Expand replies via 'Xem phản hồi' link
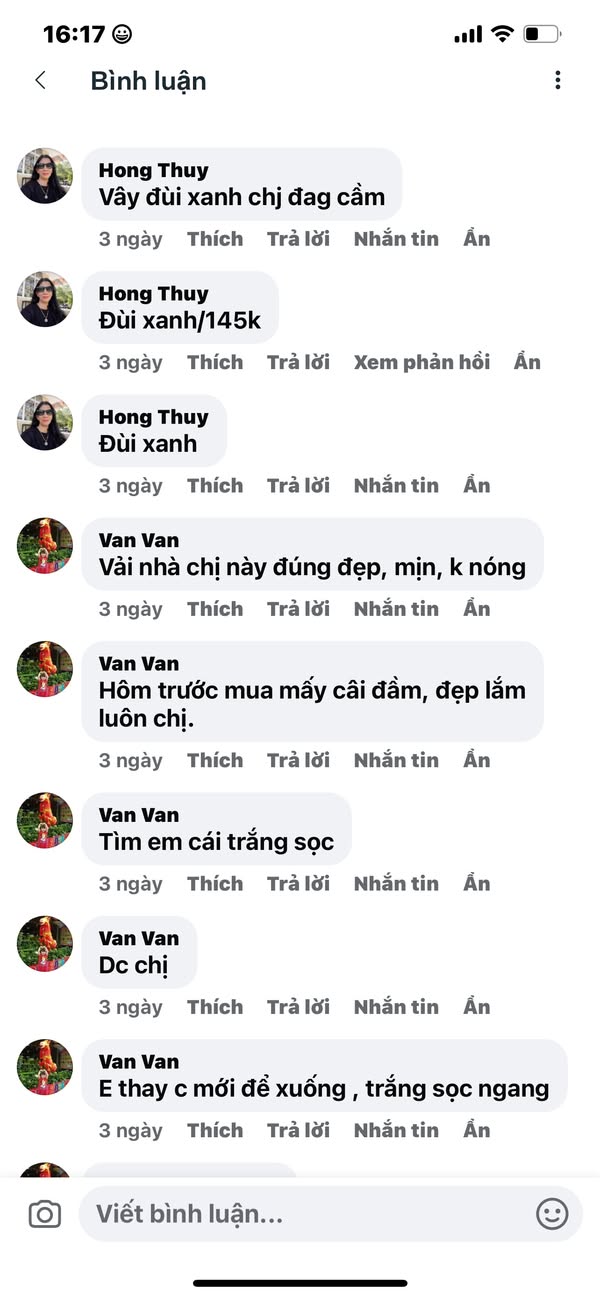The image size is (600, 1298). pyautogui.click(x=422, y=362)
